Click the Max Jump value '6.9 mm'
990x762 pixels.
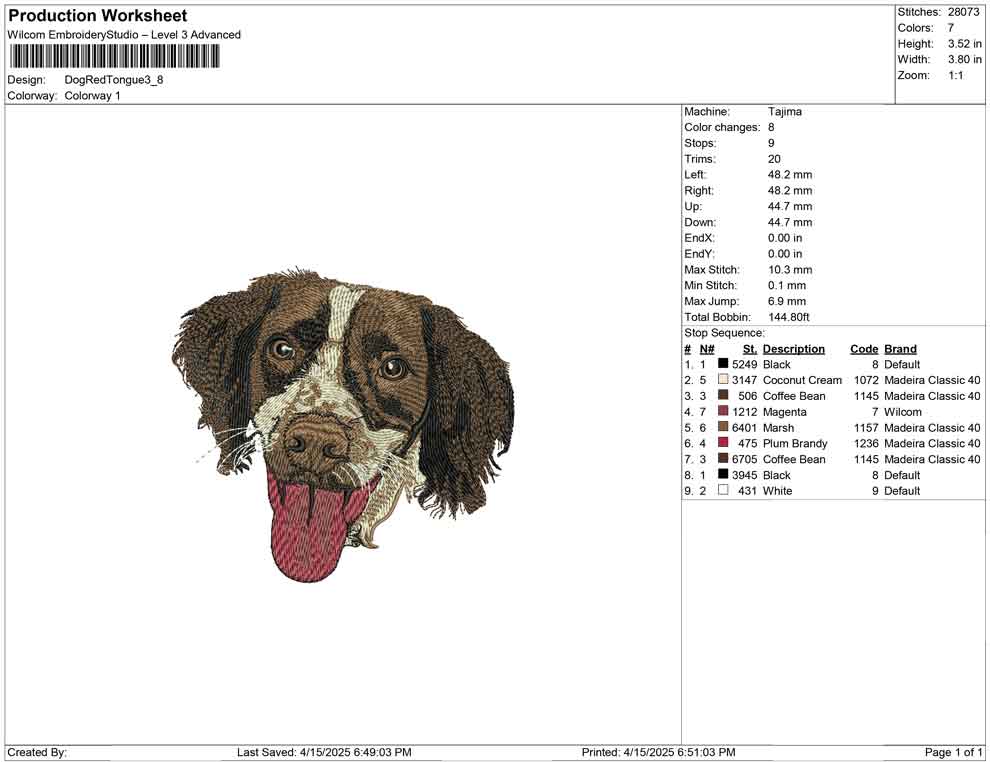787,301
